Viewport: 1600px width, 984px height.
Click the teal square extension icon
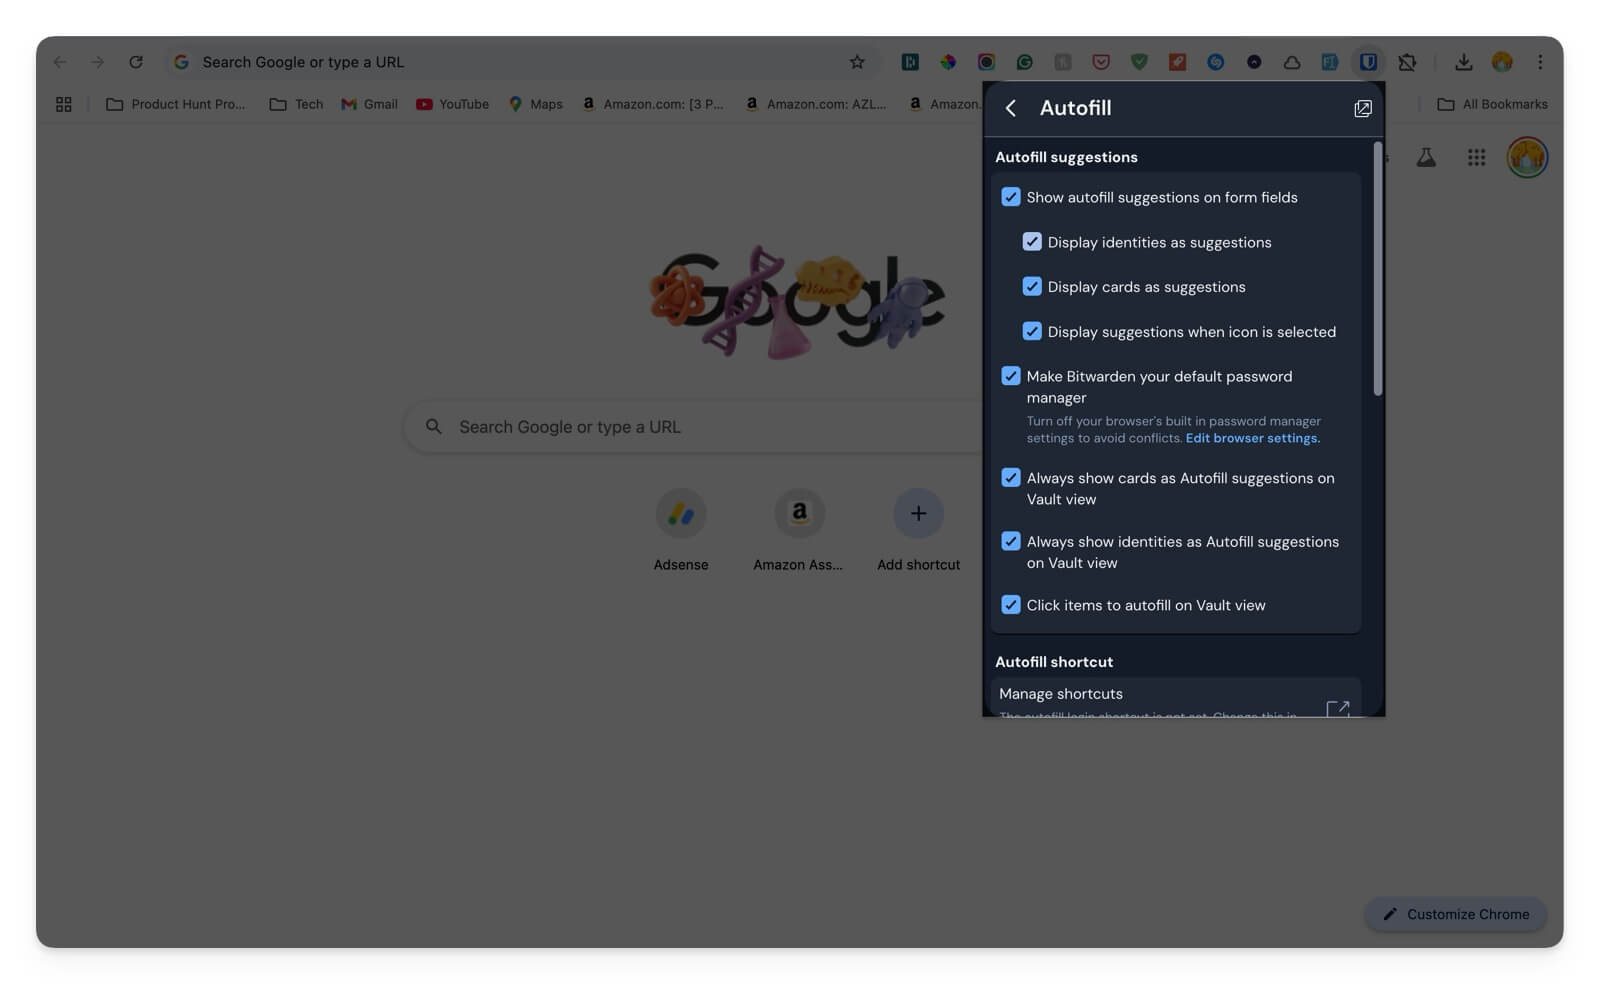click(x=910, y=62)
